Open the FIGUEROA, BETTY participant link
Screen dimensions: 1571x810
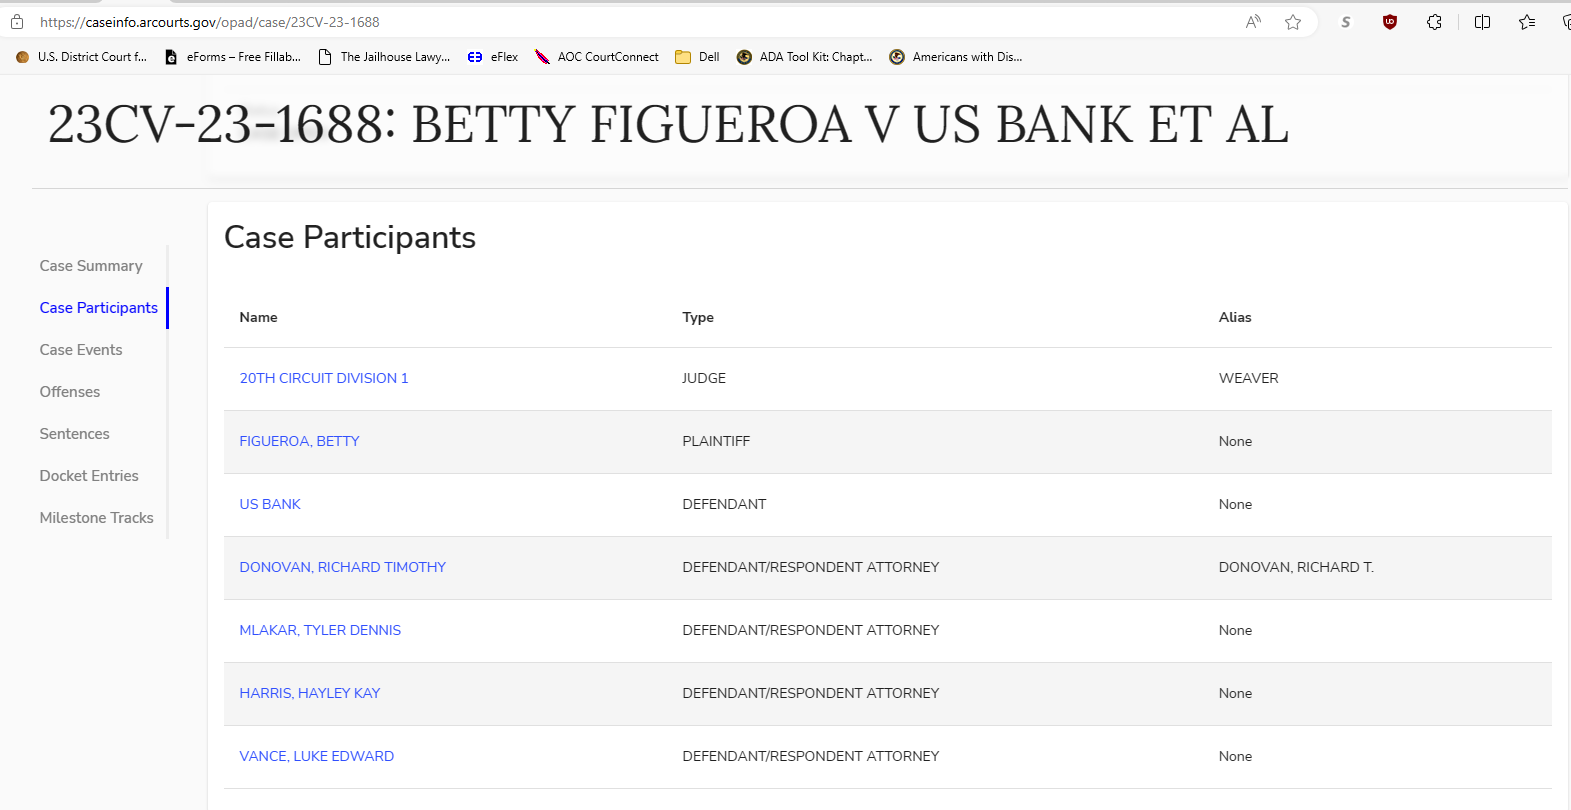[299, 441]
